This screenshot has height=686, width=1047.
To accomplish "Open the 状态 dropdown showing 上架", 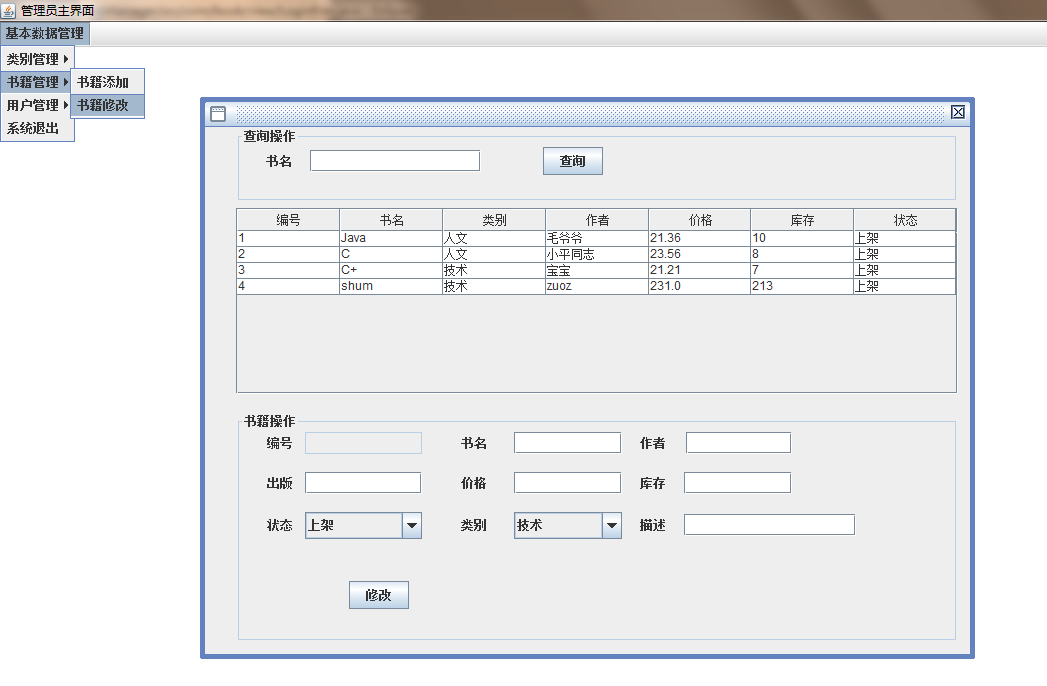I will (363, 525).
